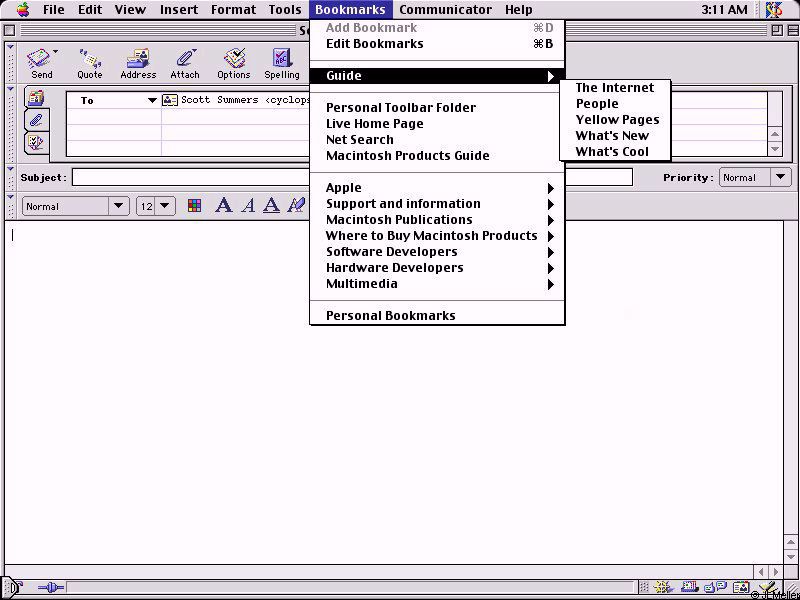Open the Help menu
The width and height of the screenshot is (800, 600).
click(x=519, y=10)
